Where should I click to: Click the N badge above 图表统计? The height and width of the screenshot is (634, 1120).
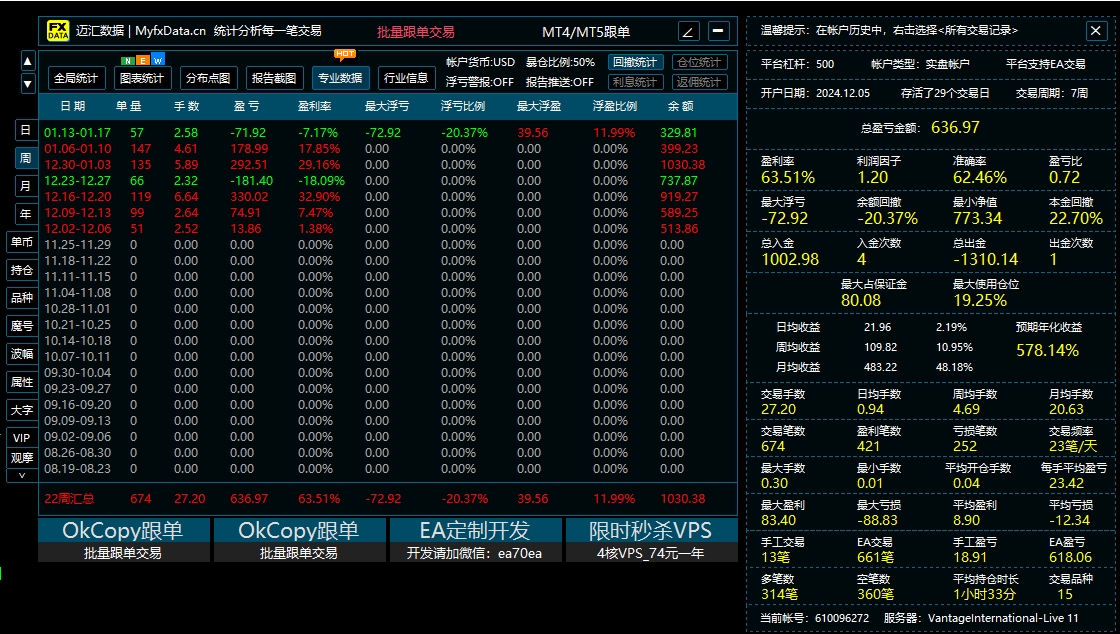point(127,60)
